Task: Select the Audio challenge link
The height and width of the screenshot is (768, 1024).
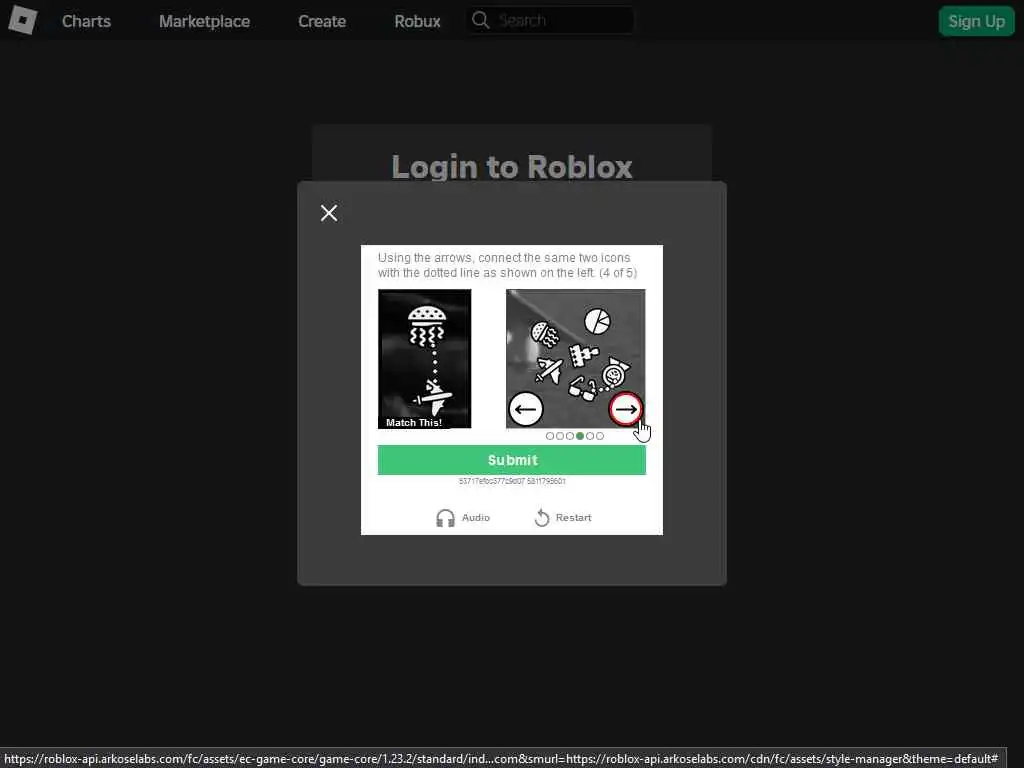Action: (x=475, y=517)
